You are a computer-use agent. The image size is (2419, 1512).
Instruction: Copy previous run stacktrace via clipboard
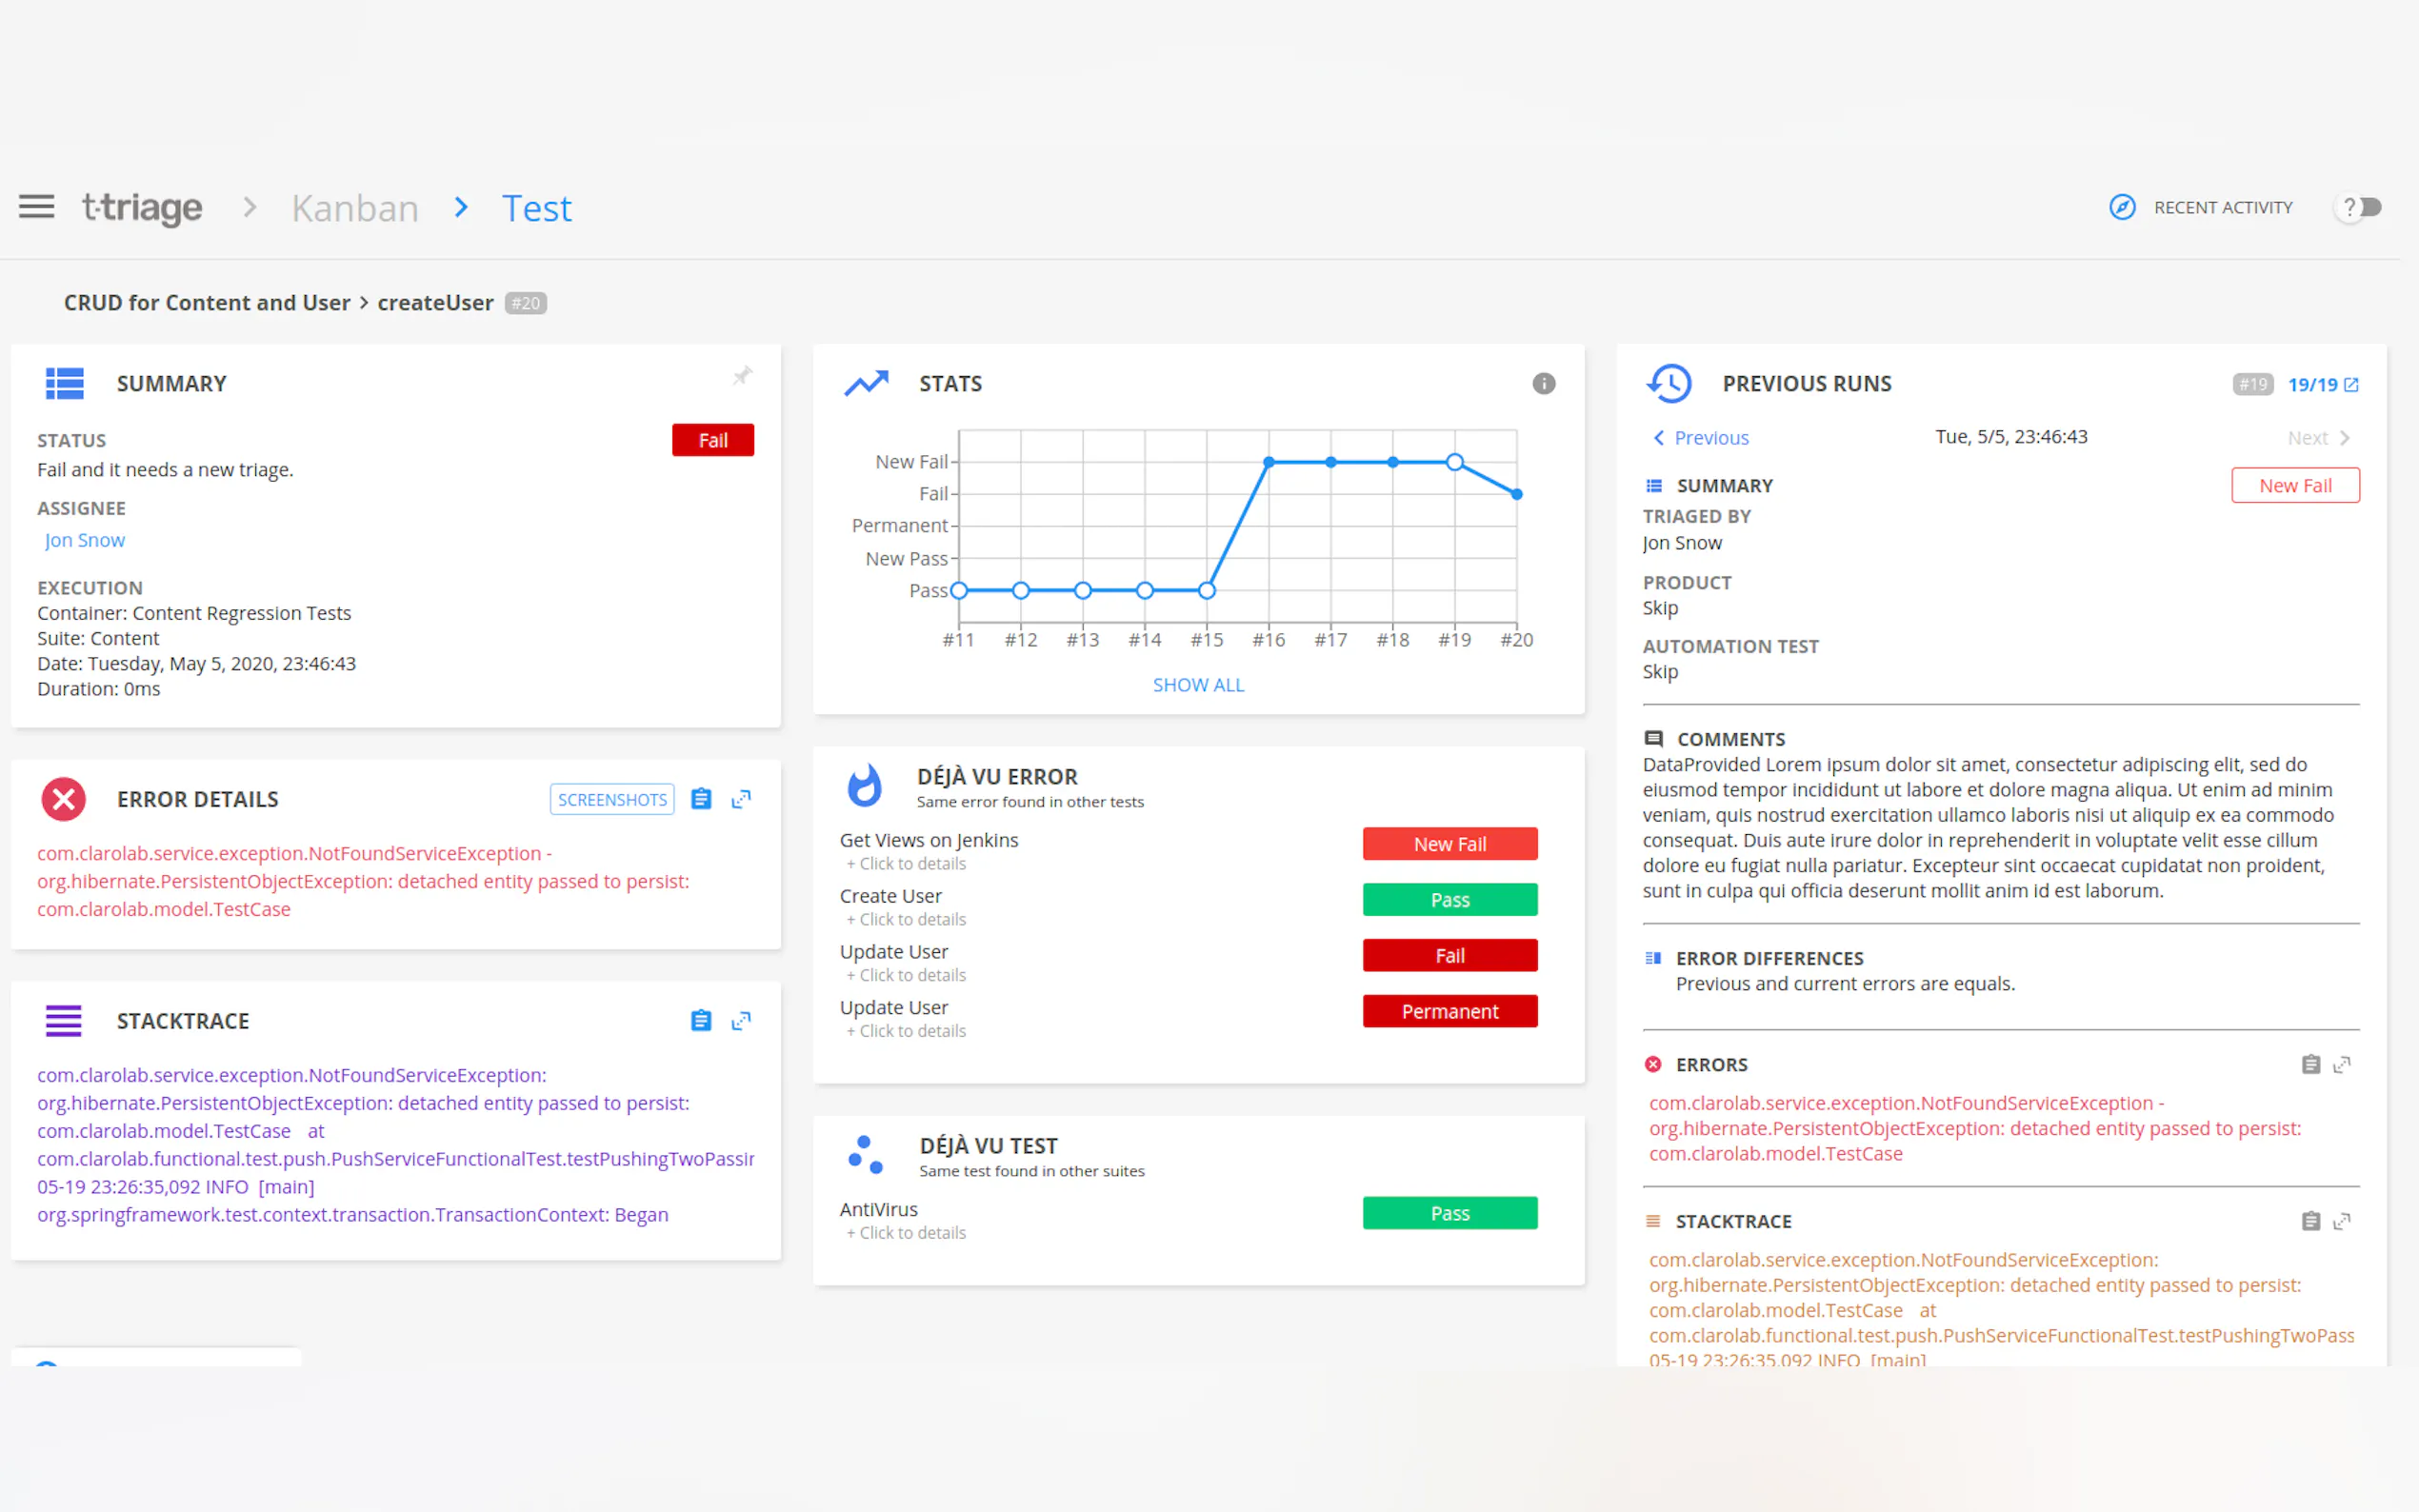pos(2310,1221)
